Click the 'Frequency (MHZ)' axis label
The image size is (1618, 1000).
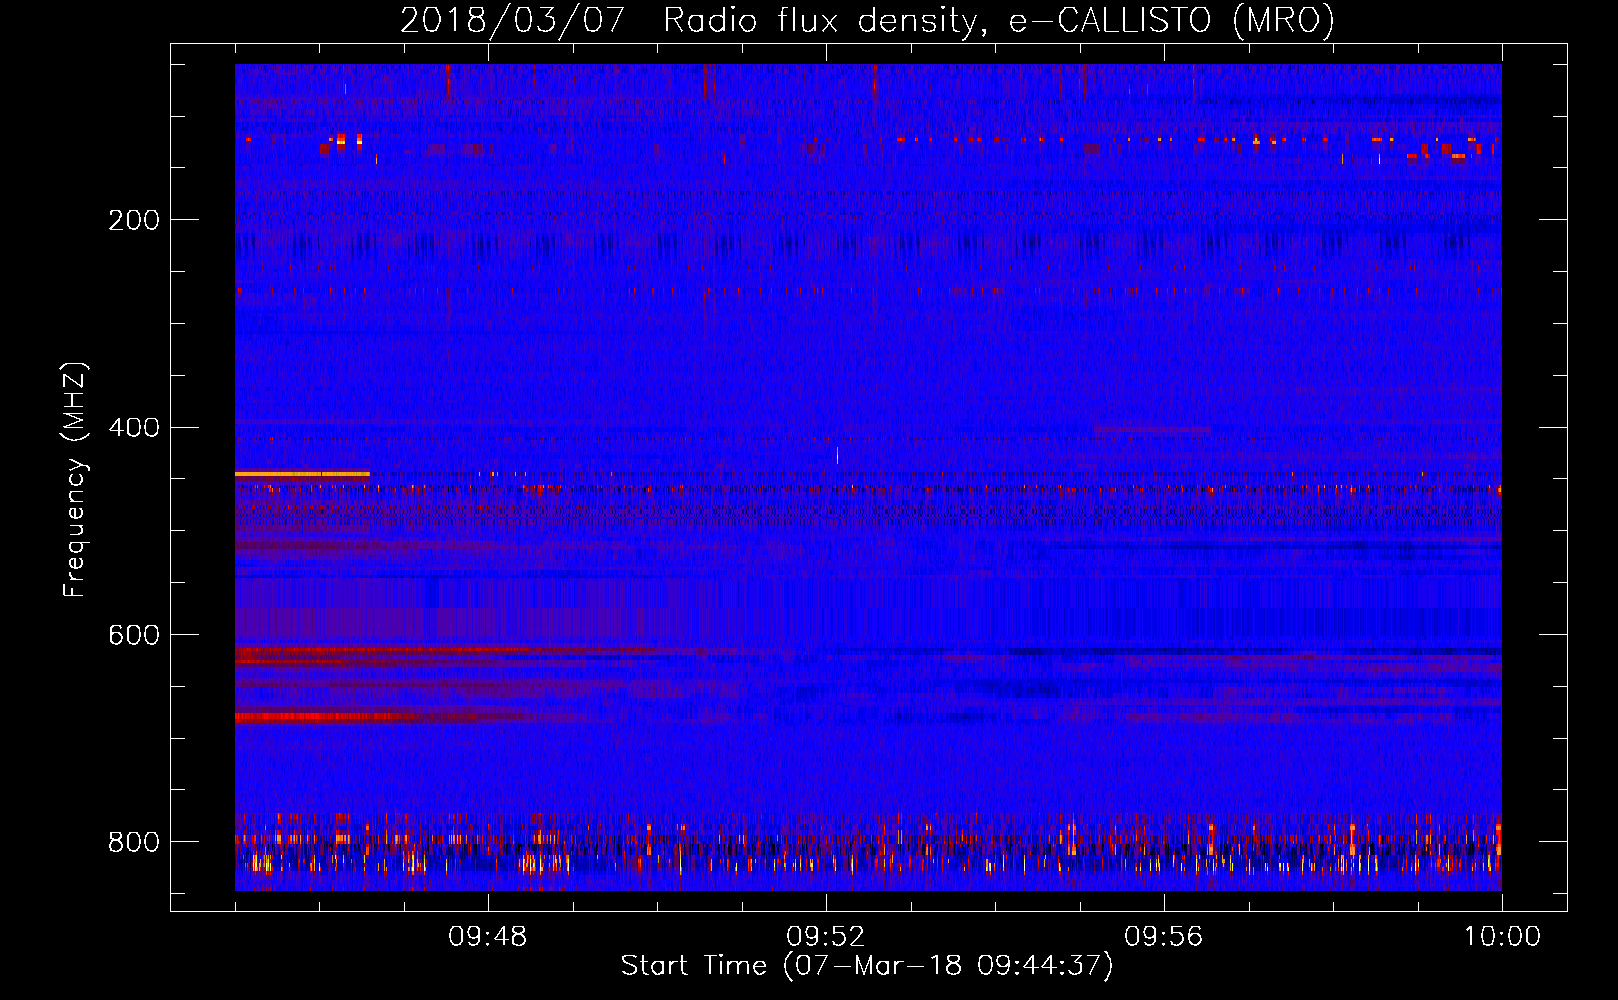pos(74,479)
